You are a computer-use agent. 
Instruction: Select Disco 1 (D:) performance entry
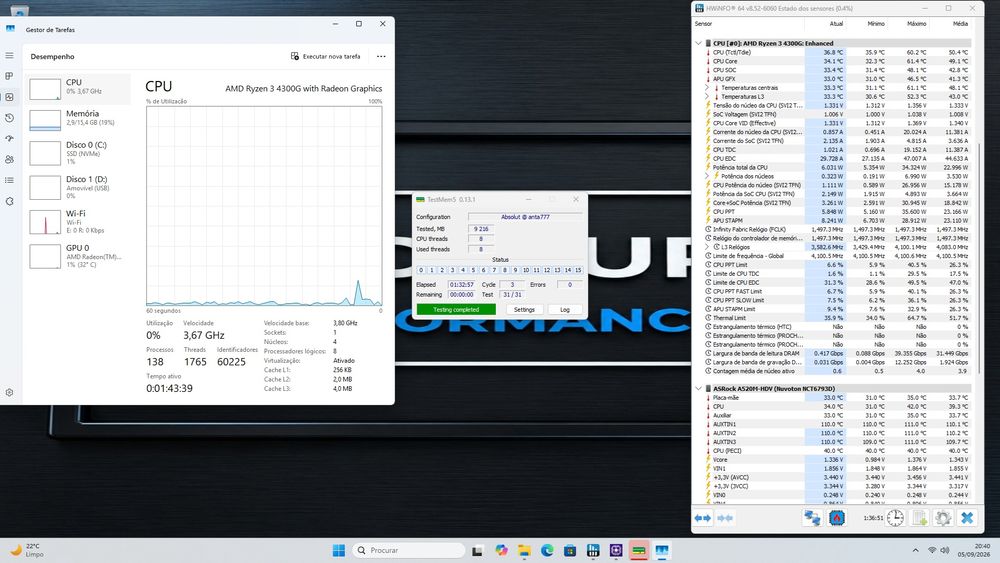[x=77, y=187]
